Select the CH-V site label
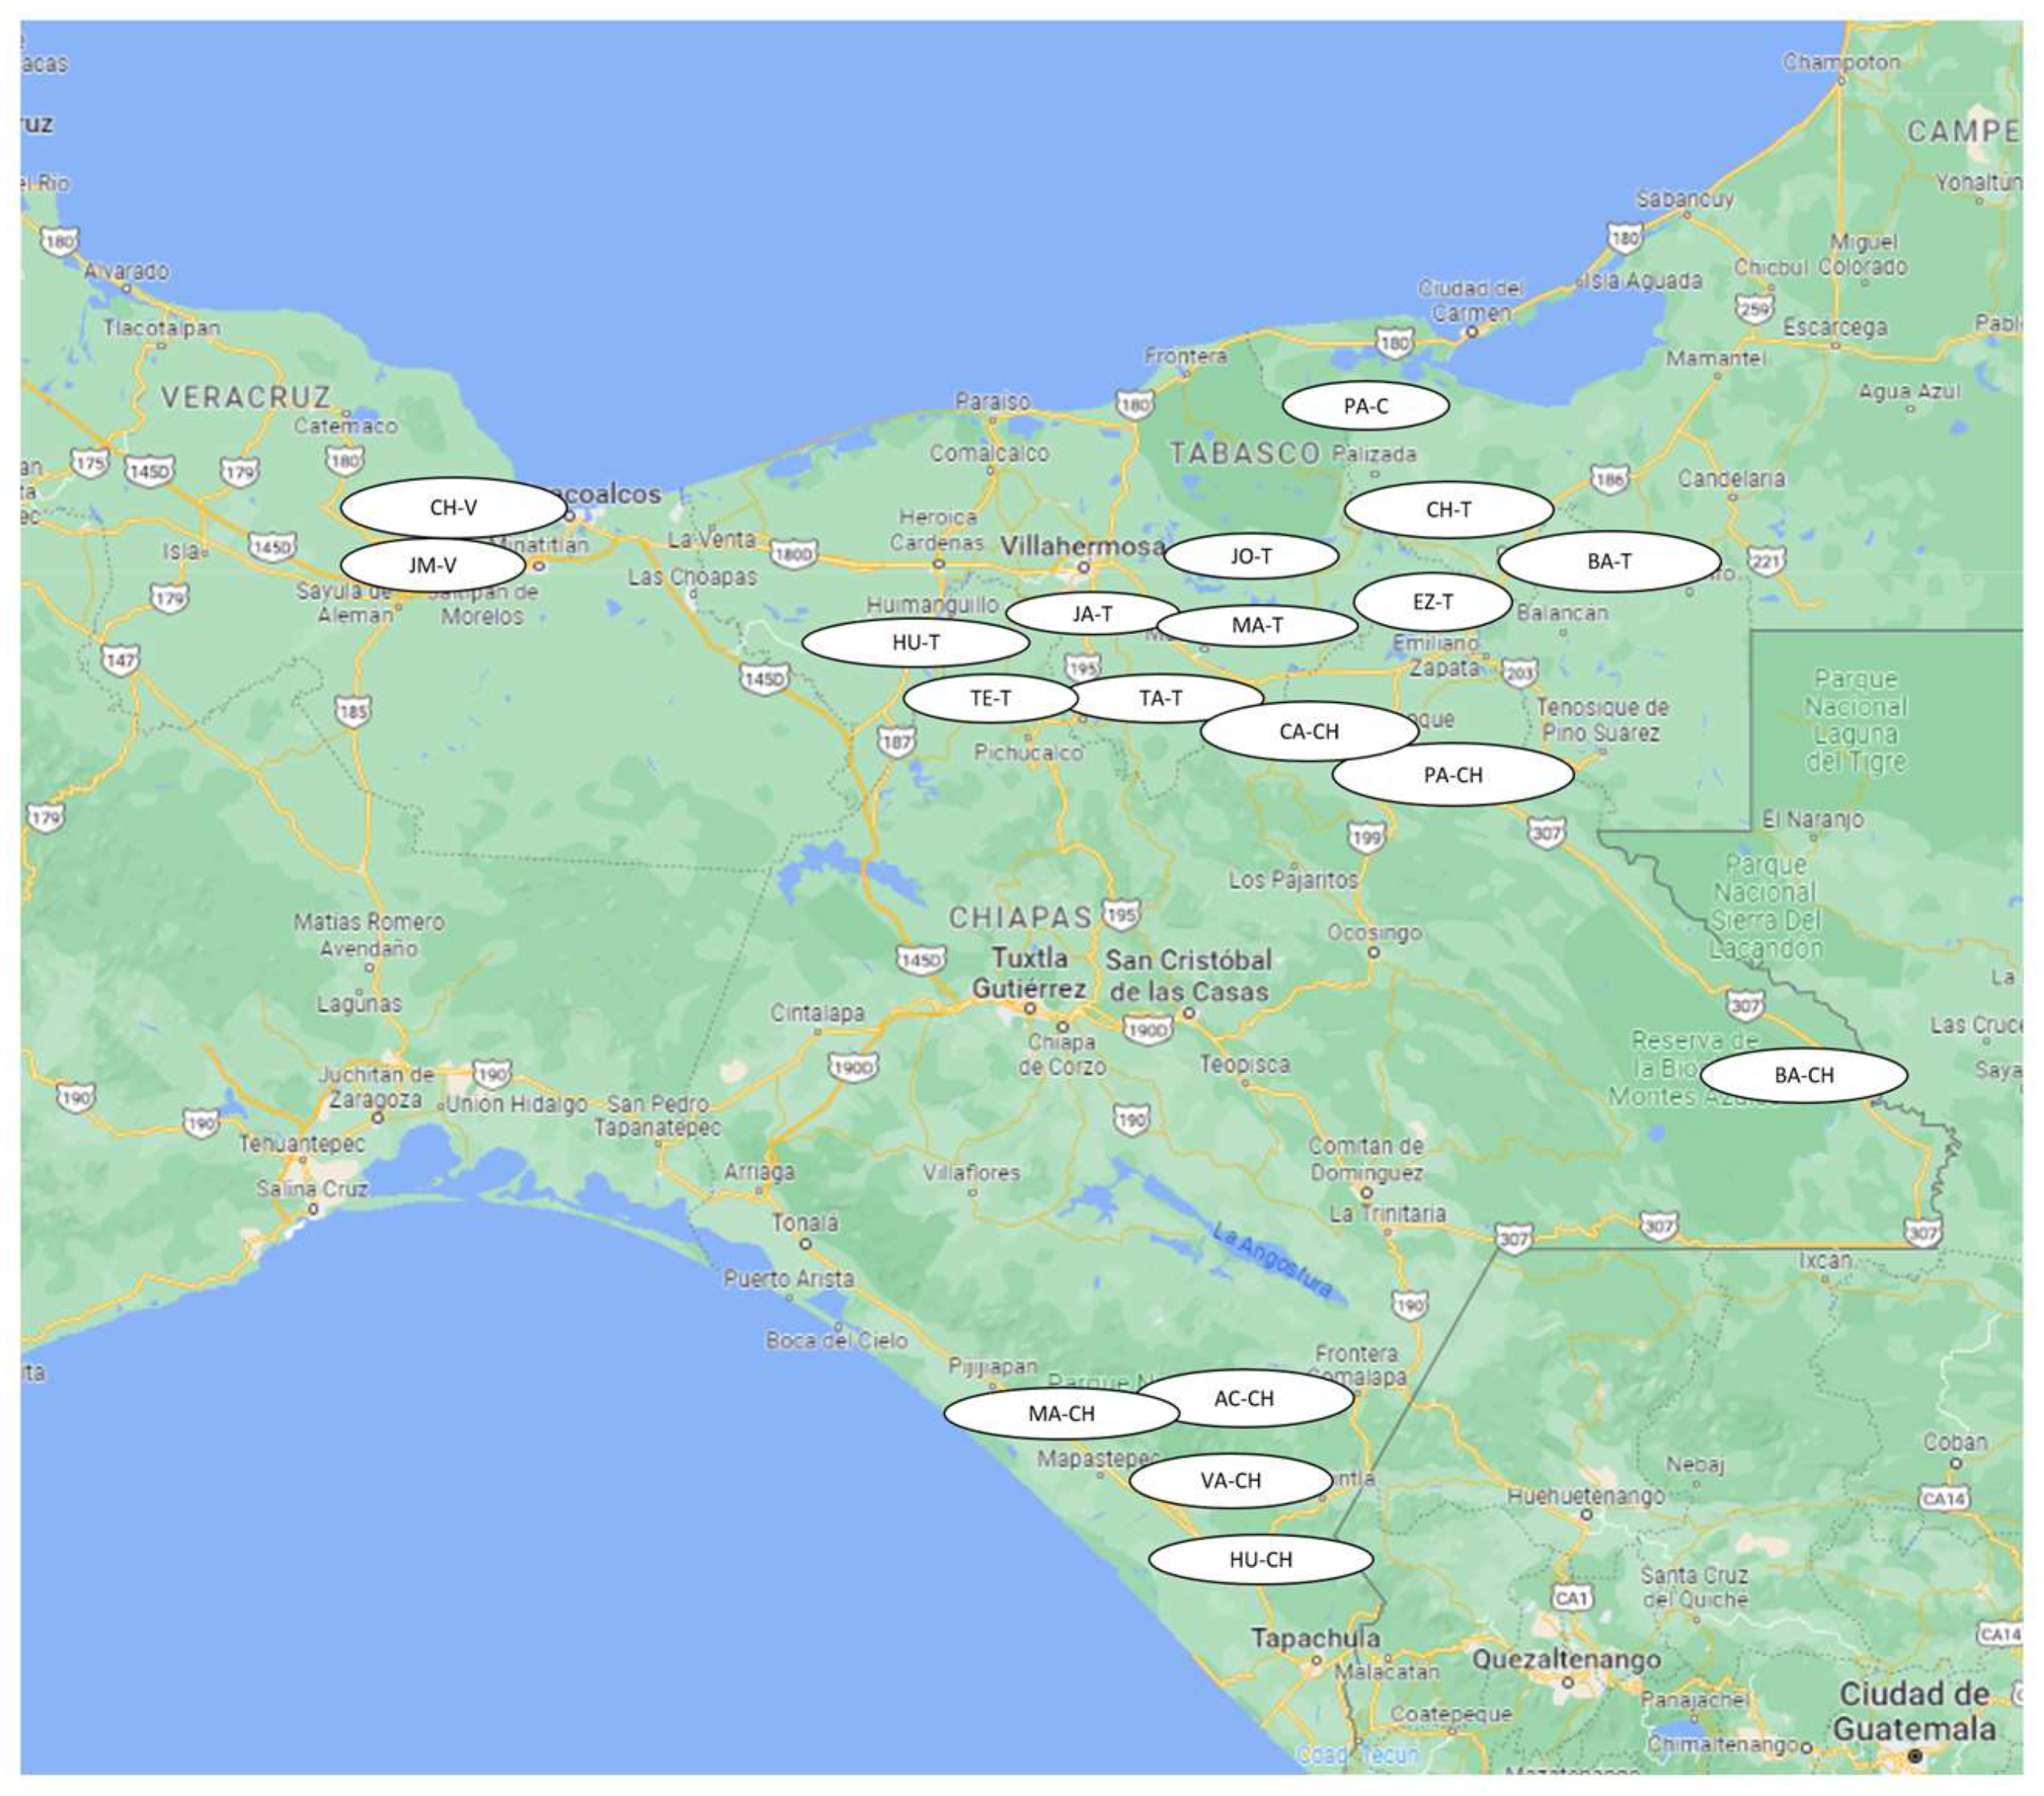Image resolution: width=2044 pixels, height=1796 pixels. tap(453, 507)
